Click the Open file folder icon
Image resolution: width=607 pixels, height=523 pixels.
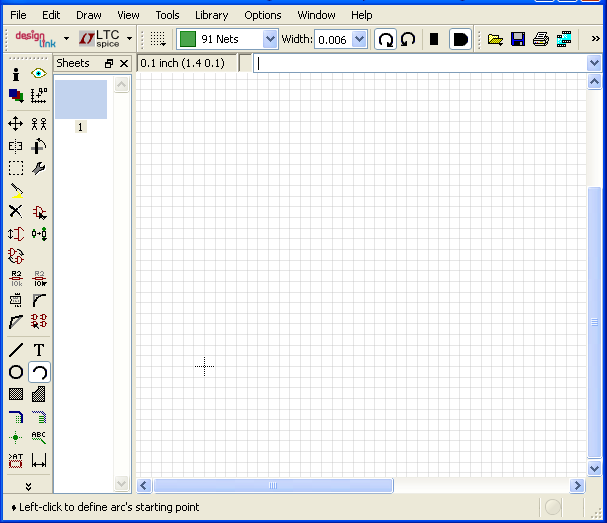tap(495, 39)
